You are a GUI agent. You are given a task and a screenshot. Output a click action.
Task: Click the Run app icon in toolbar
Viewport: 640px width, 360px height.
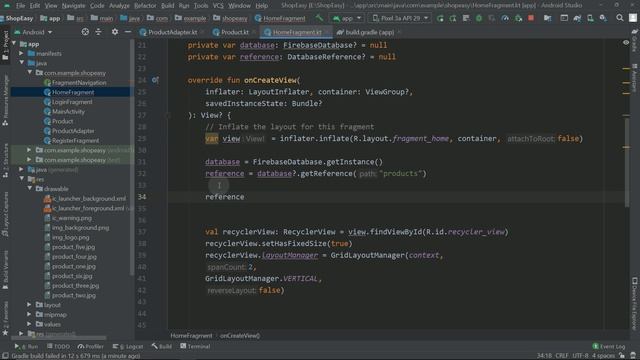pyautogui.click(x=440, y=18)
